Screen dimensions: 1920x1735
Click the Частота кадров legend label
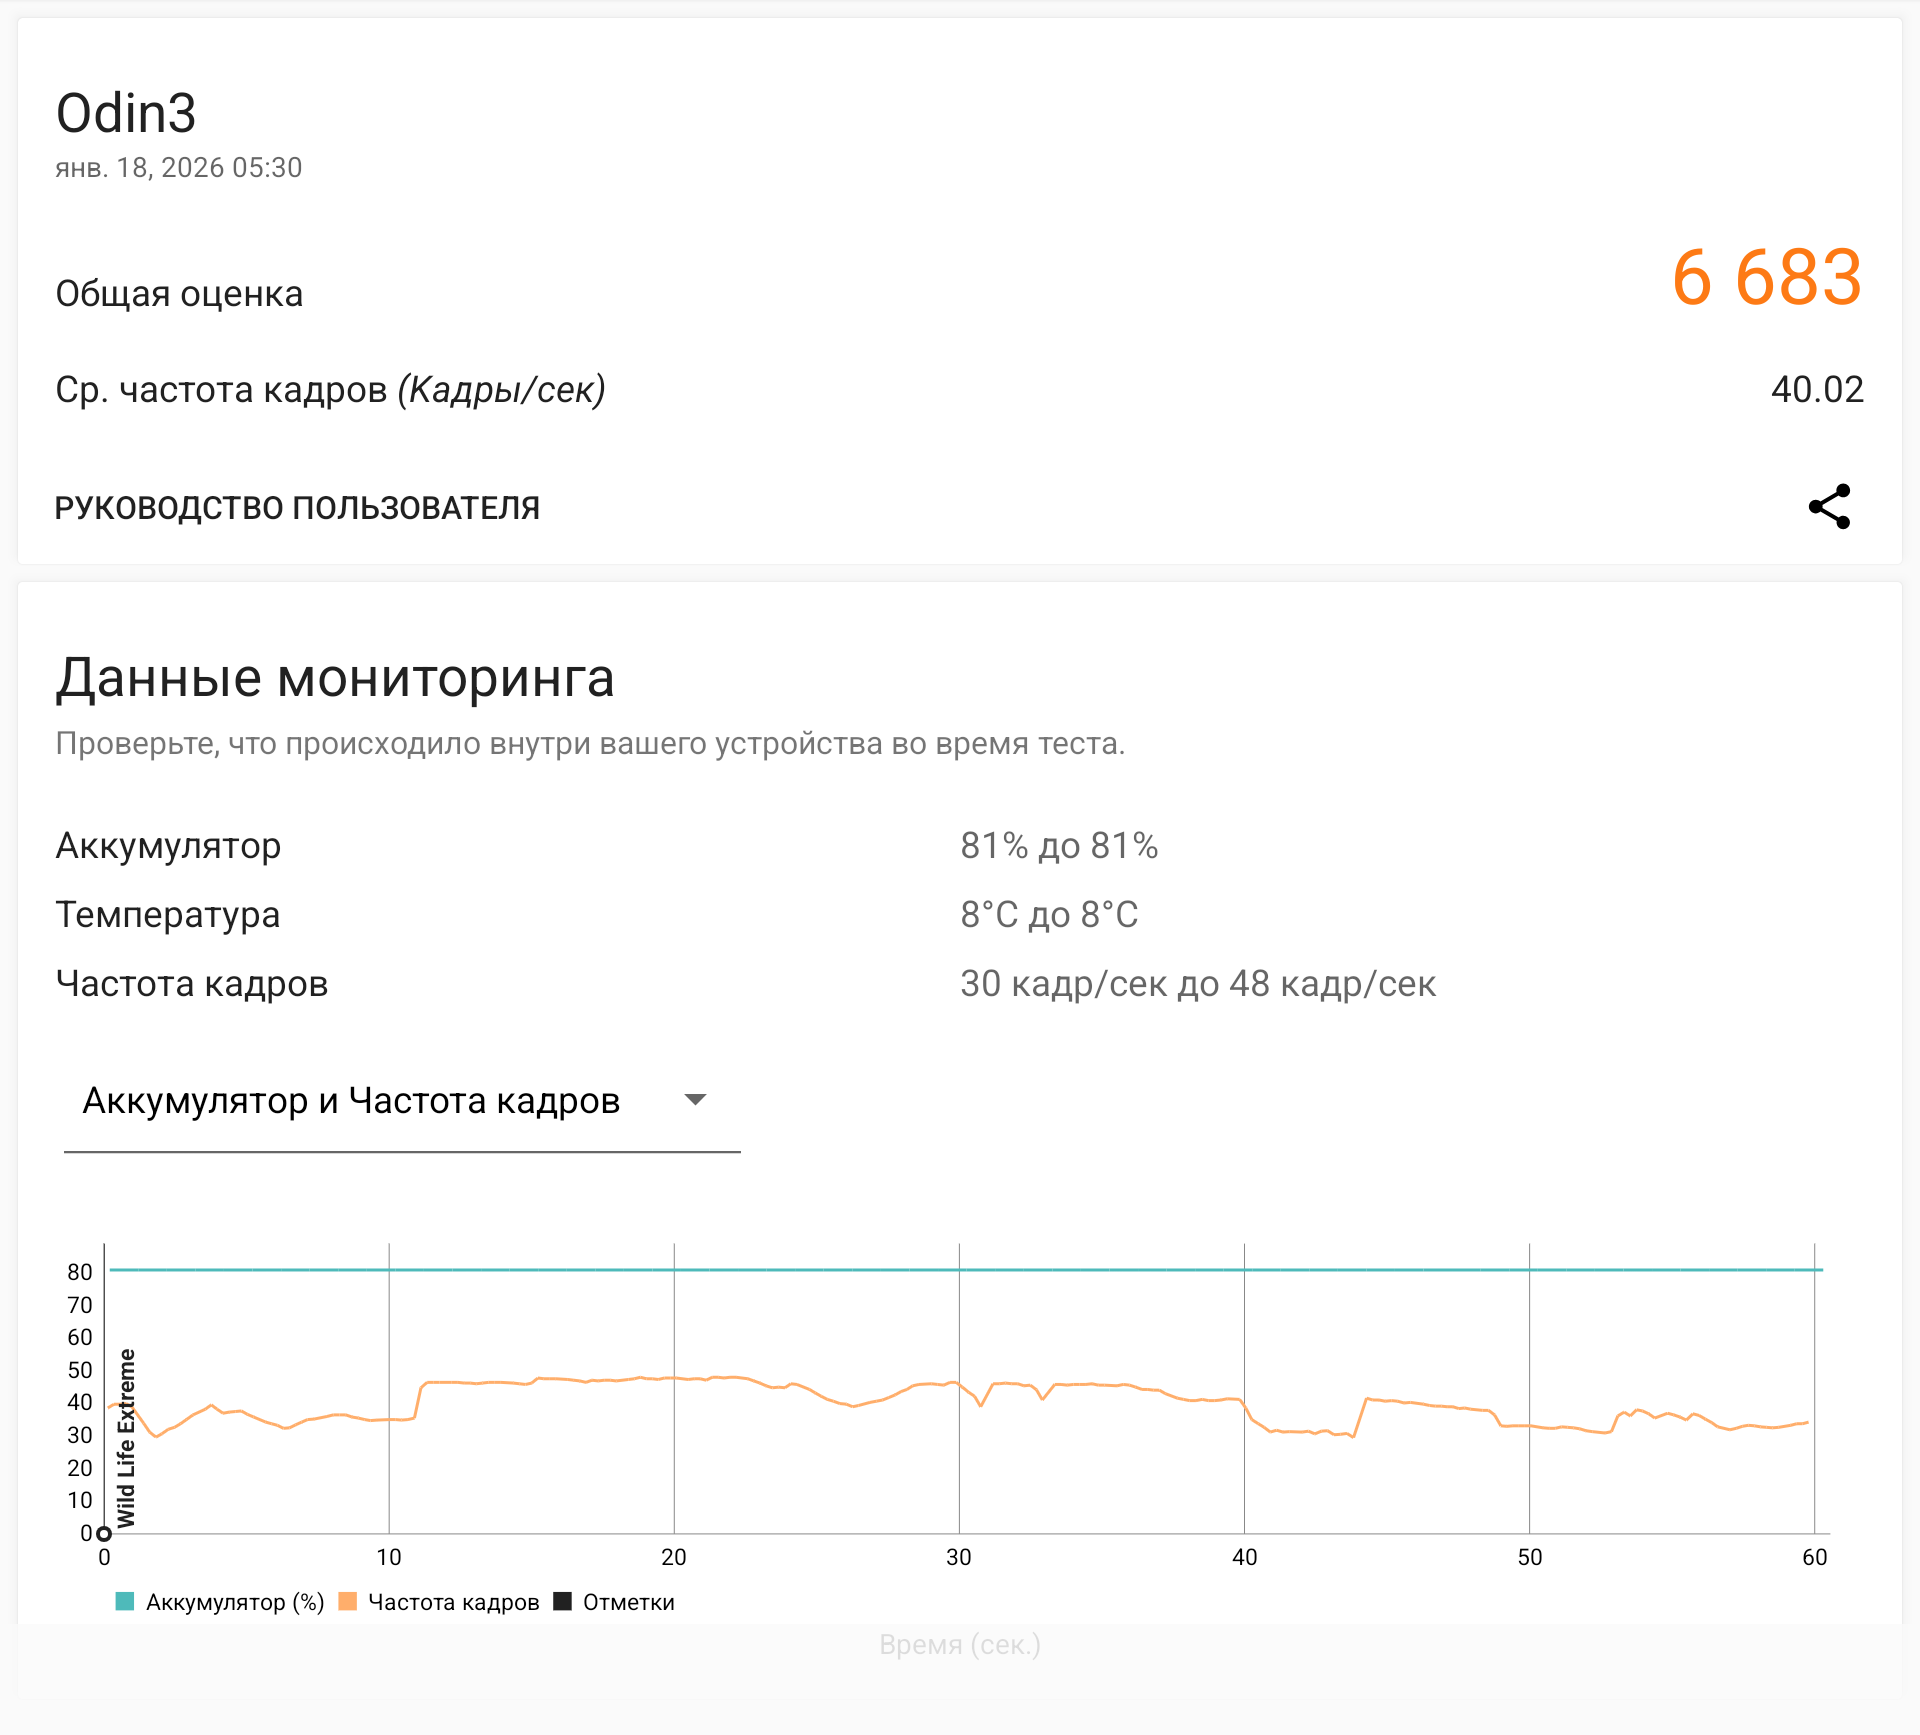coord(453,1602)
